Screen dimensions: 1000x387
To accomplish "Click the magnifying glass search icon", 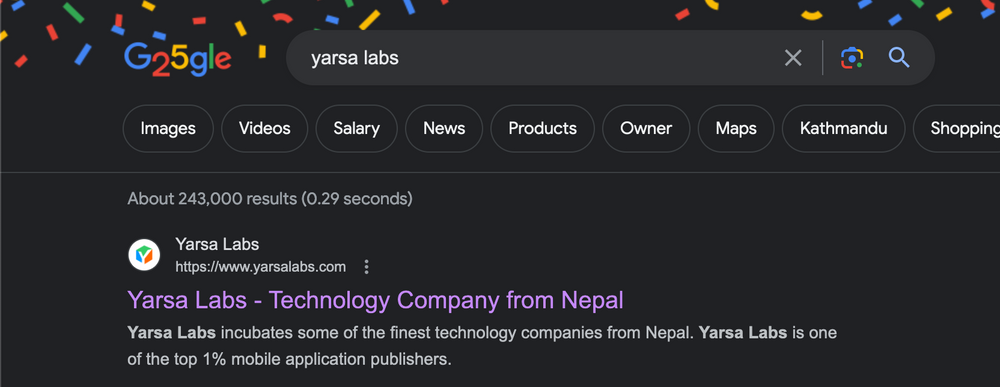I will [x=899, y=58].
